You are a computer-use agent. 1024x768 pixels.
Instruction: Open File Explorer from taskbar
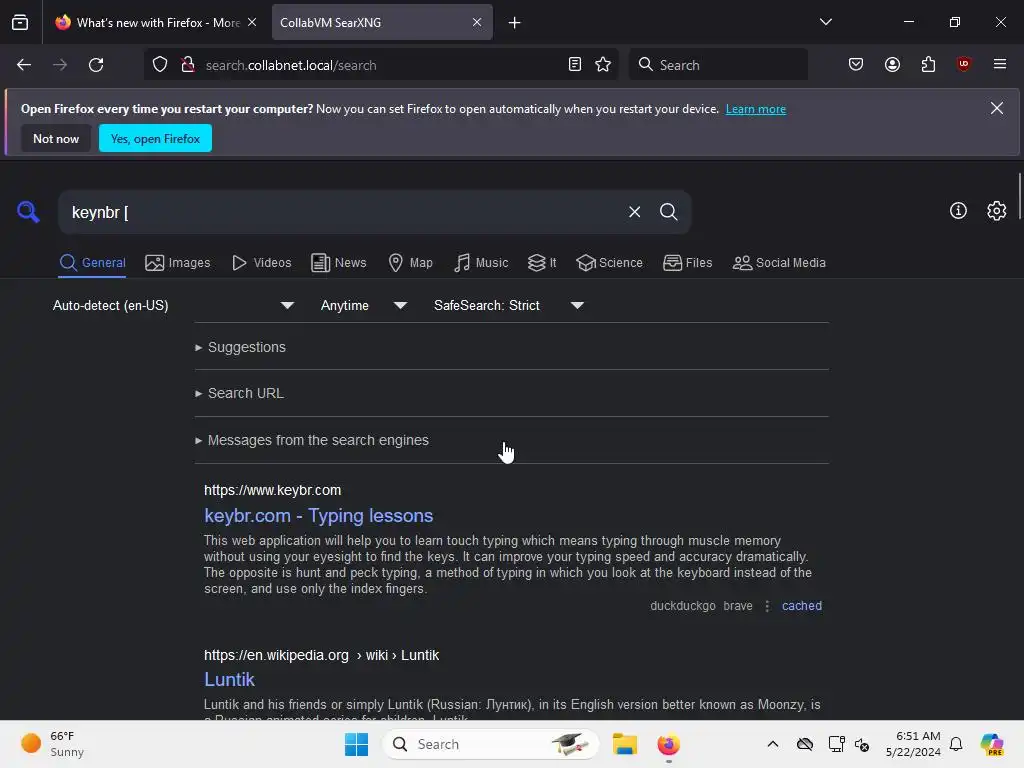(x=624, y=744)
